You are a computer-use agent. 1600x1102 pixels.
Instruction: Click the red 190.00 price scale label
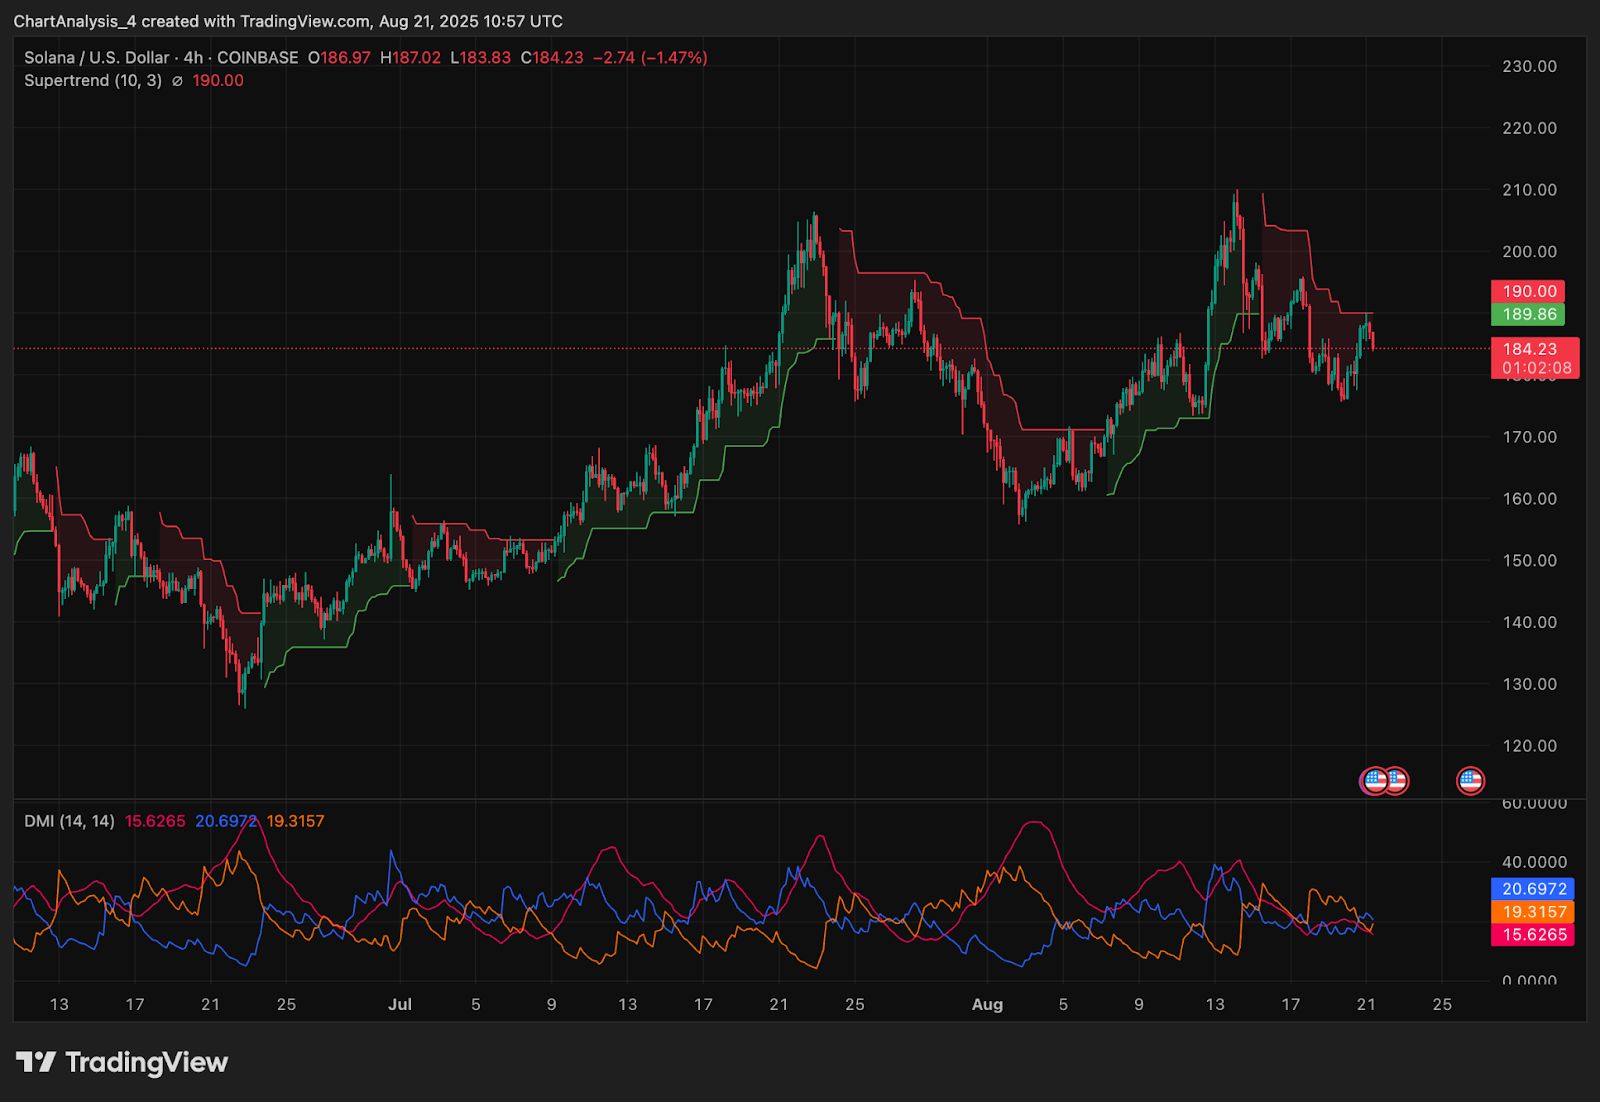[1528, 291]
